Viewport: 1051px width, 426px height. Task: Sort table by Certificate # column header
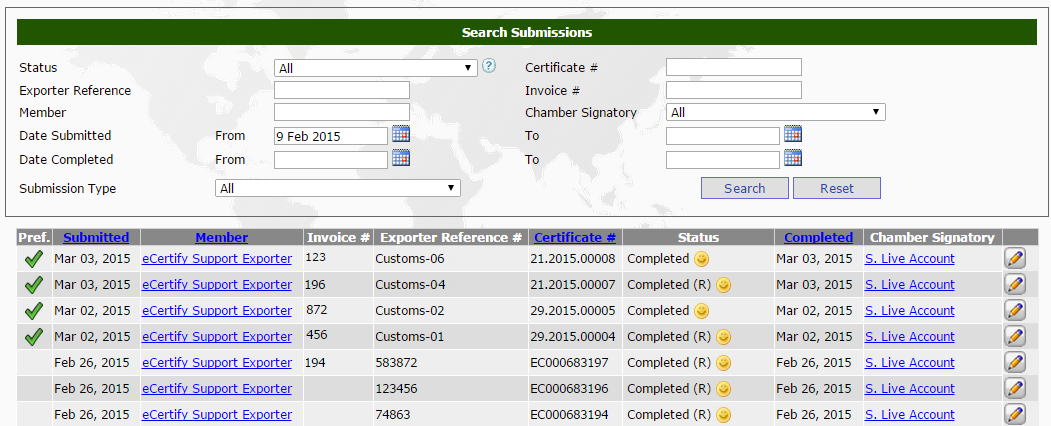[575, 237]
